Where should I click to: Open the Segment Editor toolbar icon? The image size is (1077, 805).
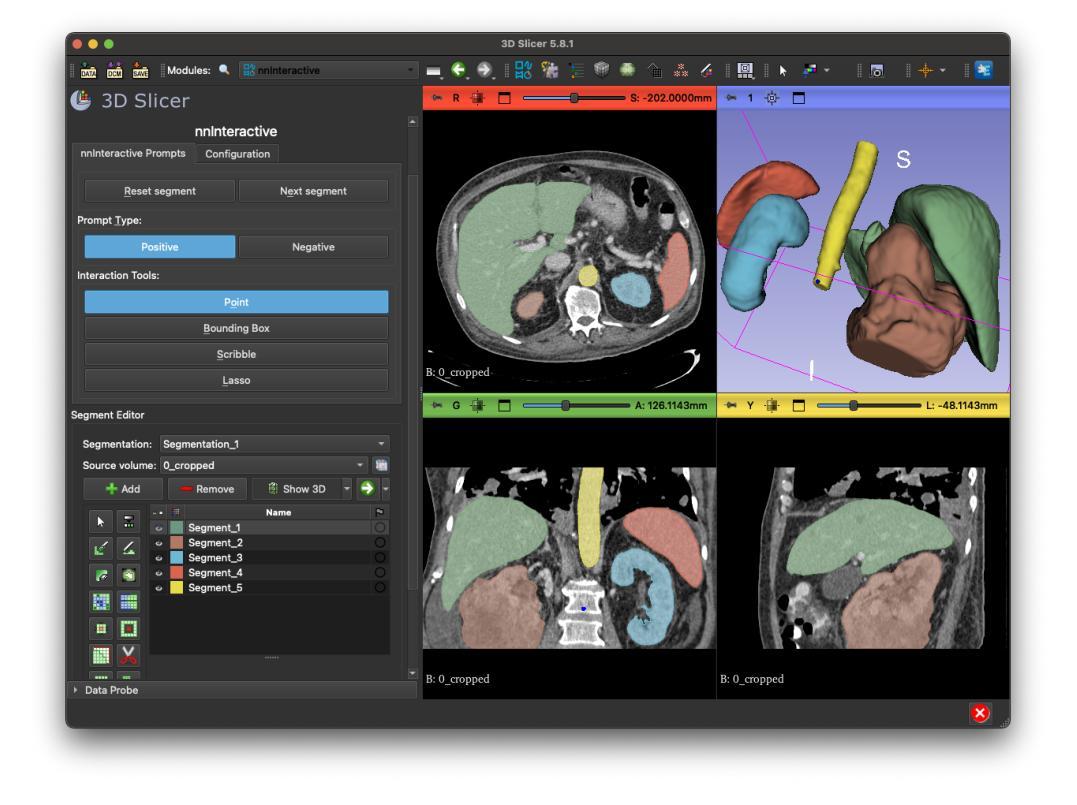coord(707,70)
